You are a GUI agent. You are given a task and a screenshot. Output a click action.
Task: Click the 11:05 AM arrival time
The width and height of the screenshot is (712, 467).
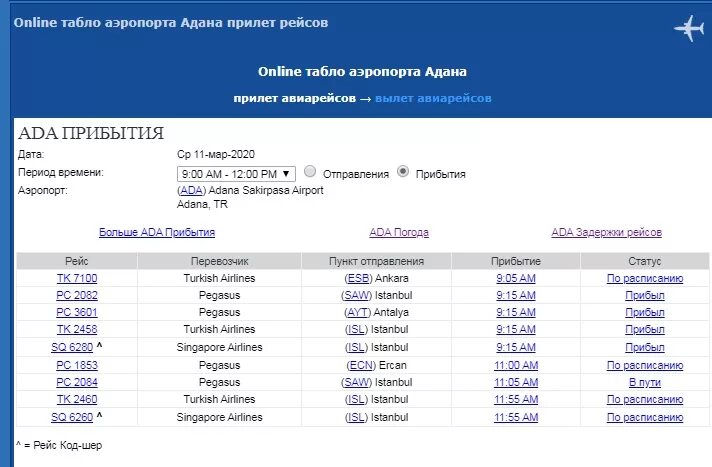pyautogui.click(x=516, y=382)
